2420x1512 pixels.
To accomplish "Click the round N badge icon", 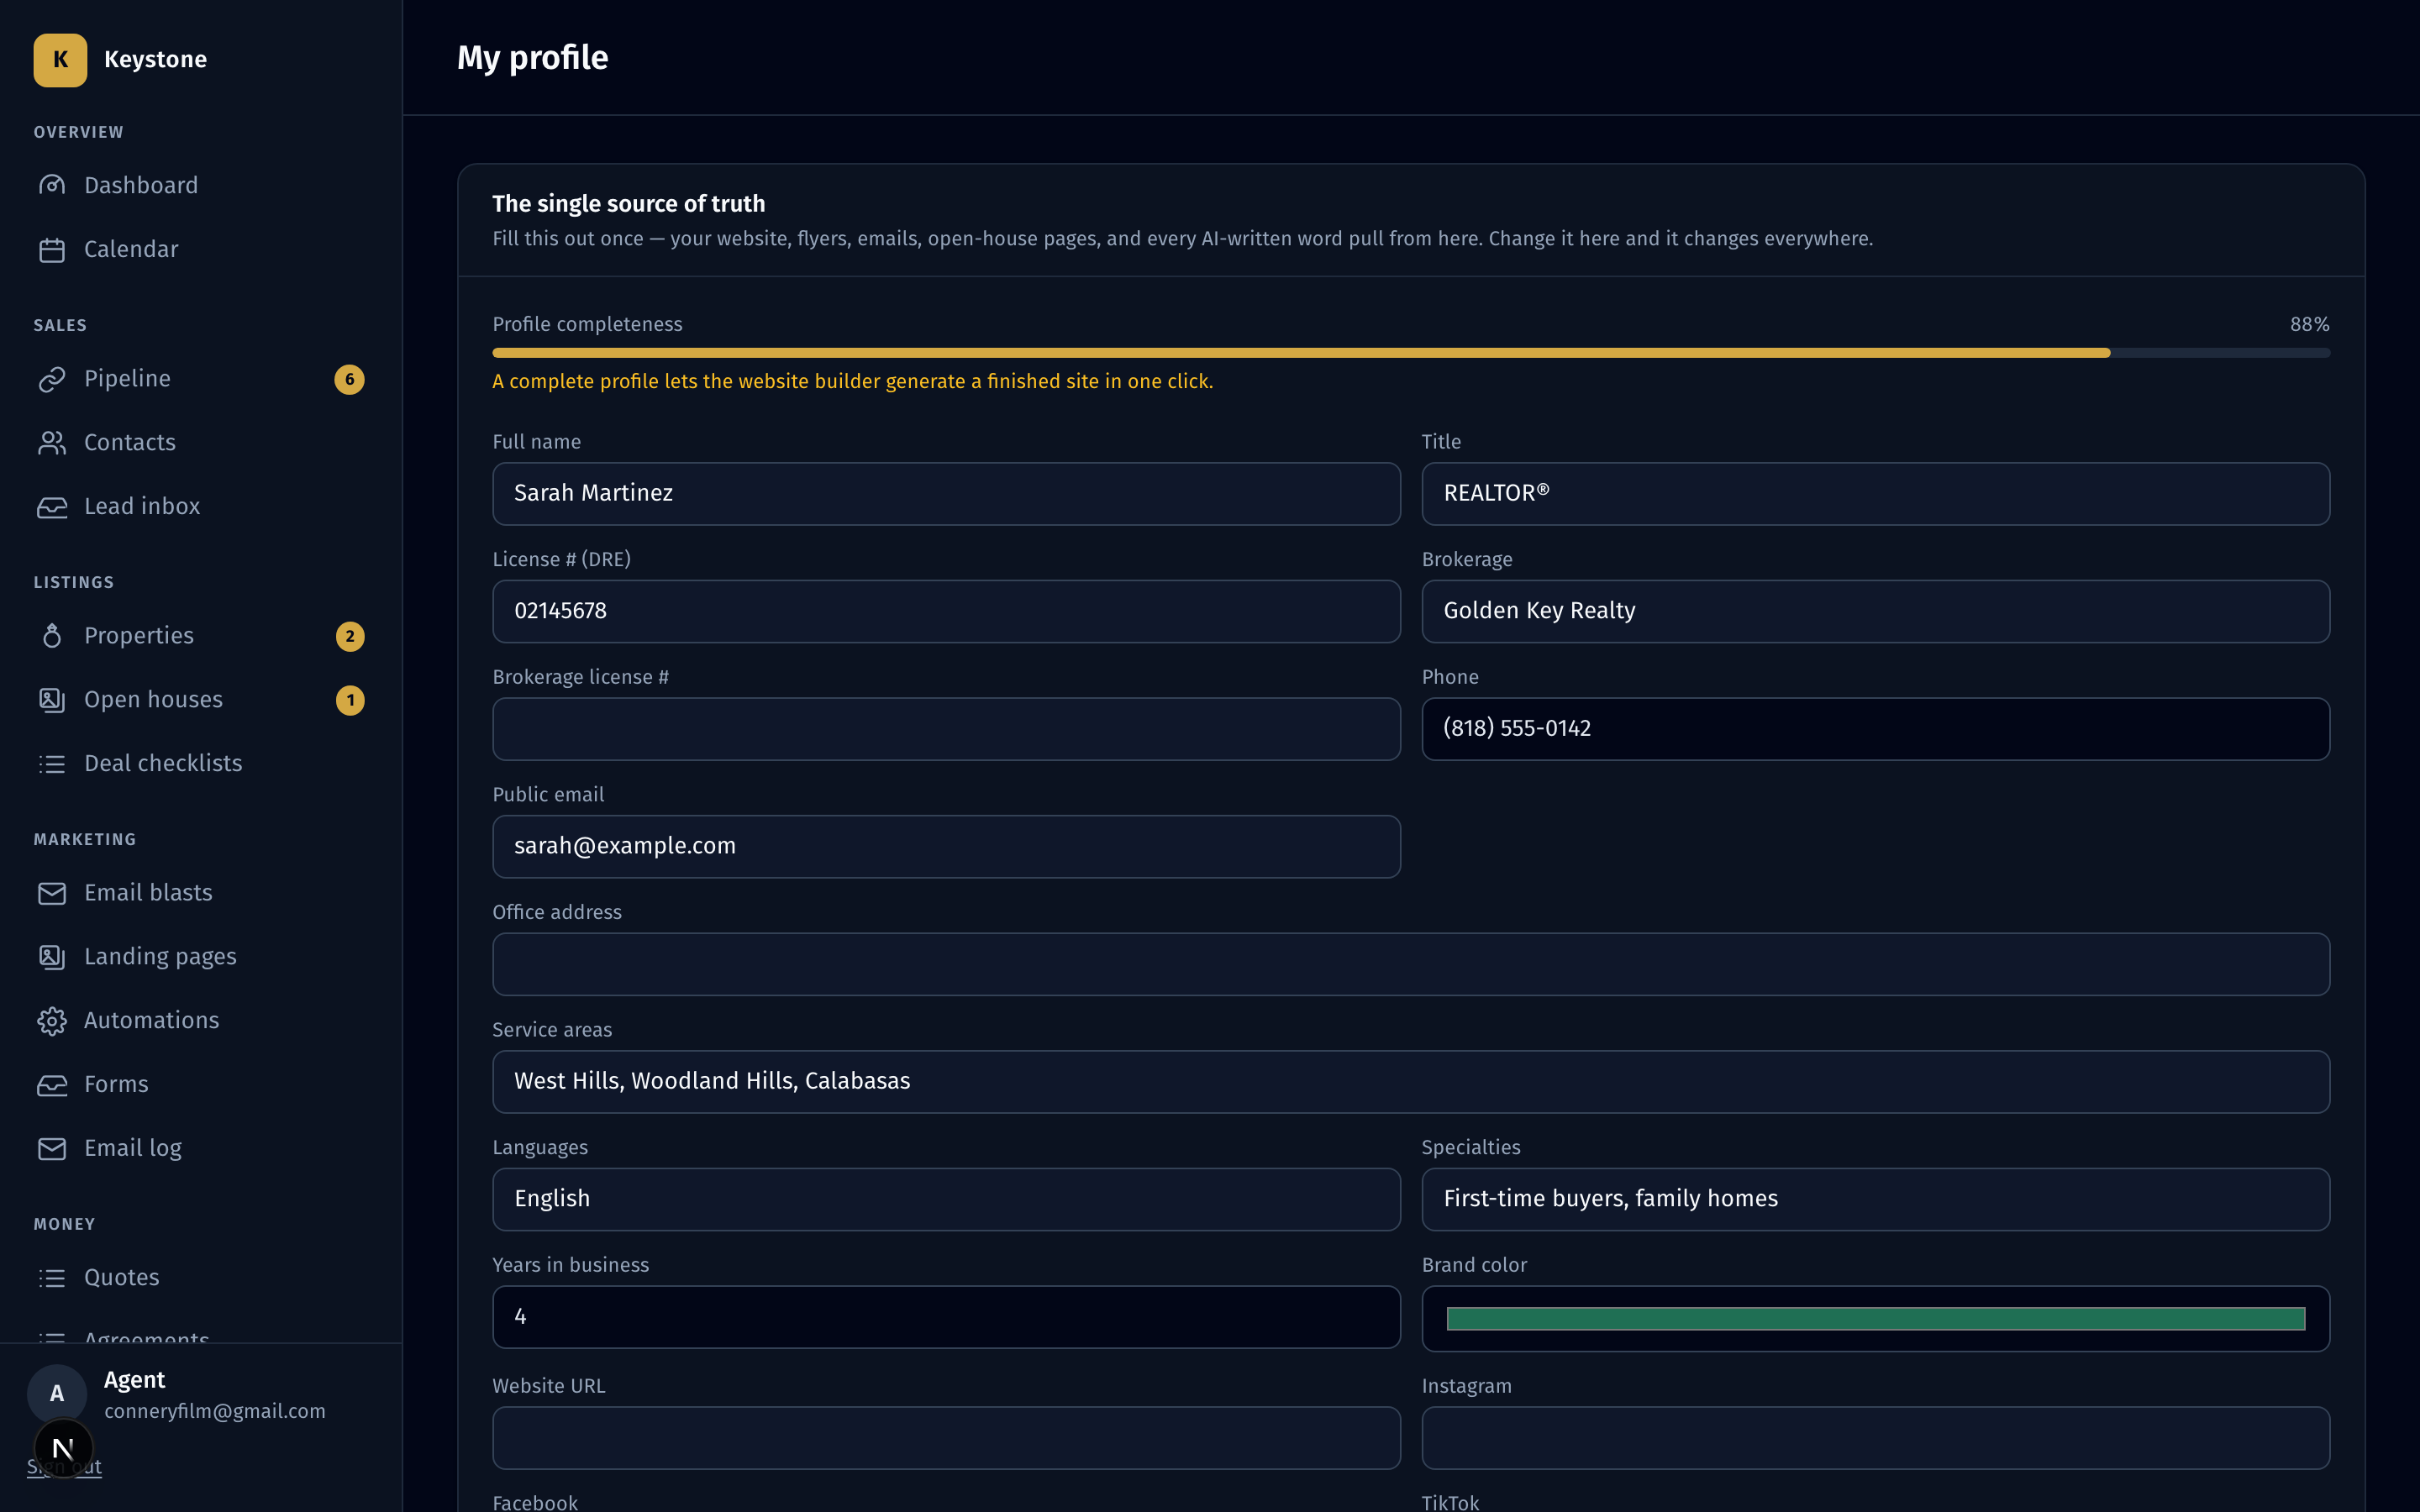I will pyautogui.click(x=63, y=1448).
